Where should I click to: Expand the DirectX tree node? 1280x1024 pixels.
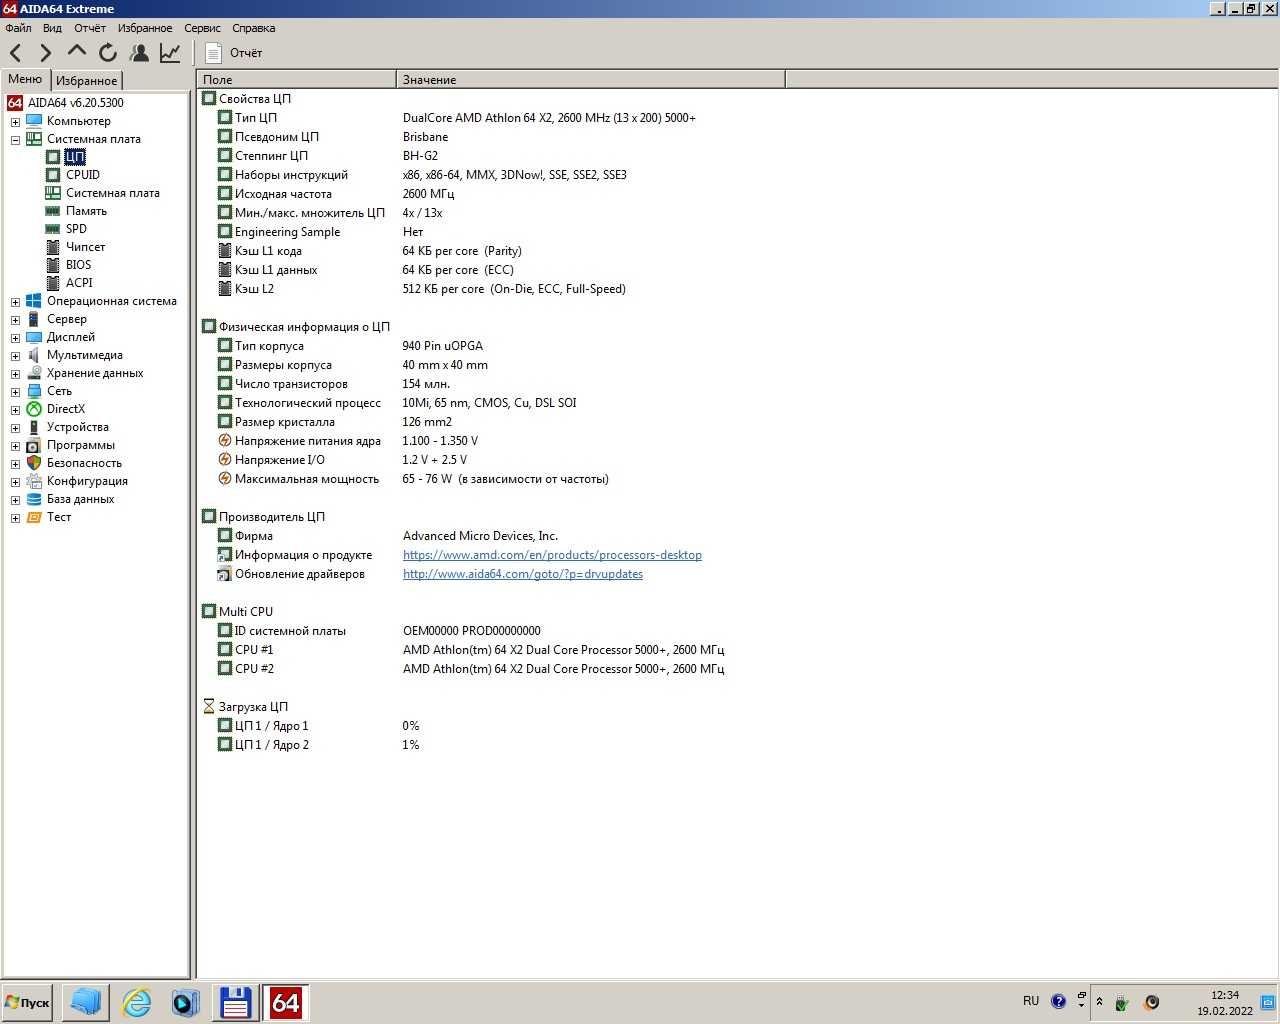[x=15, y=409]
